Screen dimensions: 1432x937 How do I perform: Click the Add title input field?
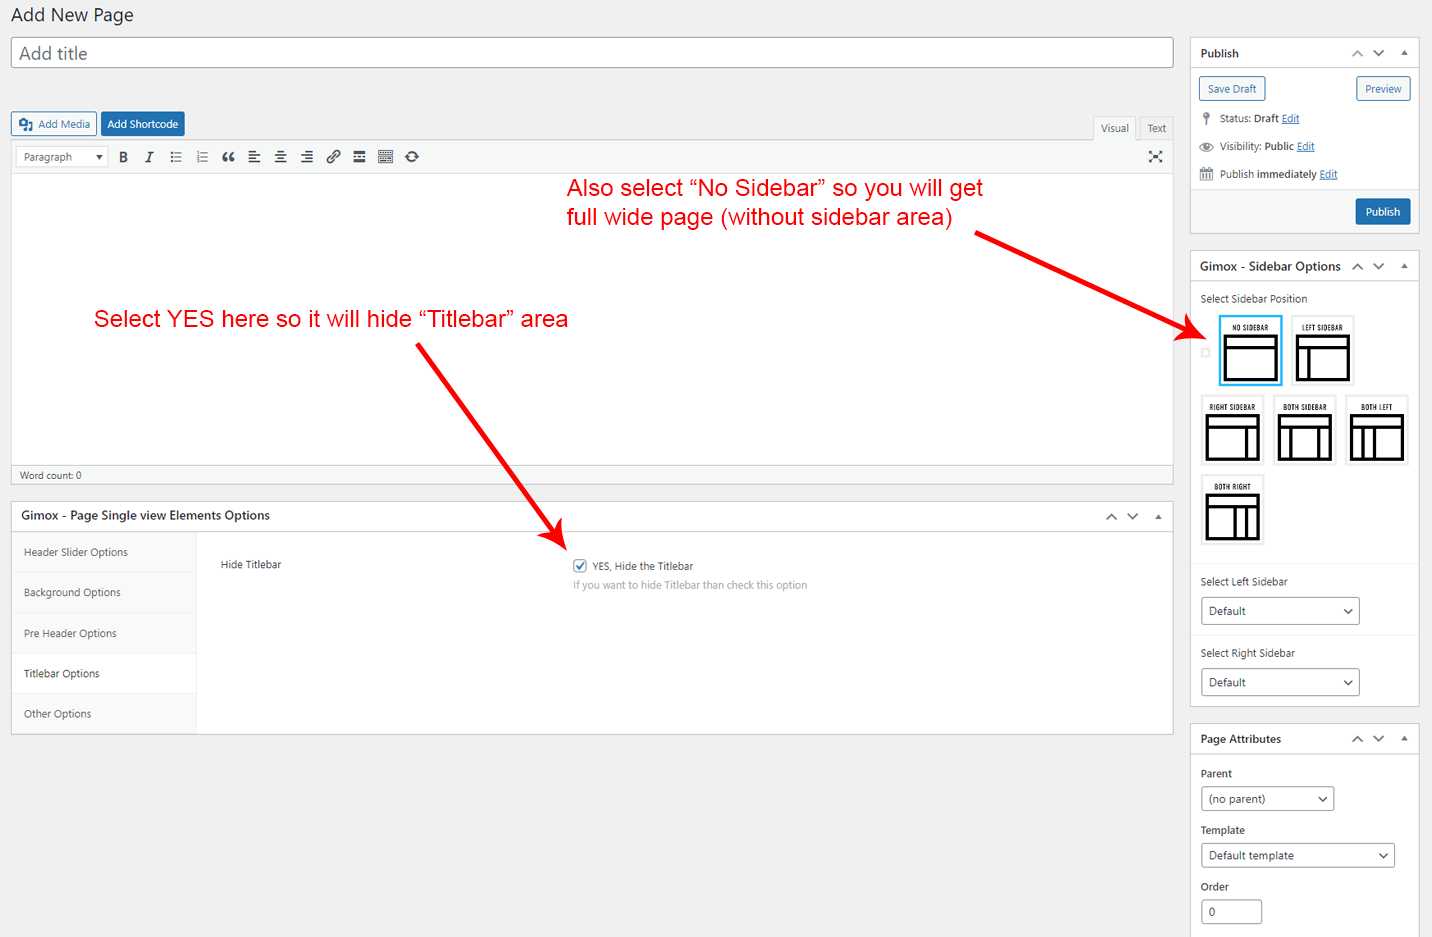591,53
